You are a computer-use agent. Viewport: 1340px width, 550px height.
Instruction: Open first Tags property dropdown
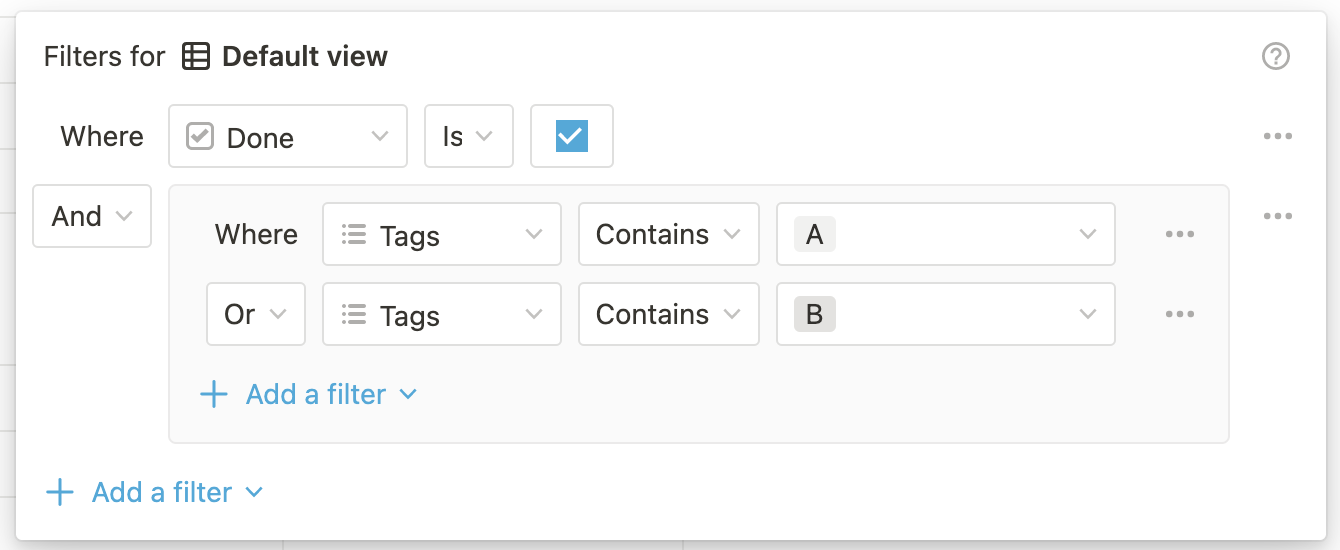point(441,234)
